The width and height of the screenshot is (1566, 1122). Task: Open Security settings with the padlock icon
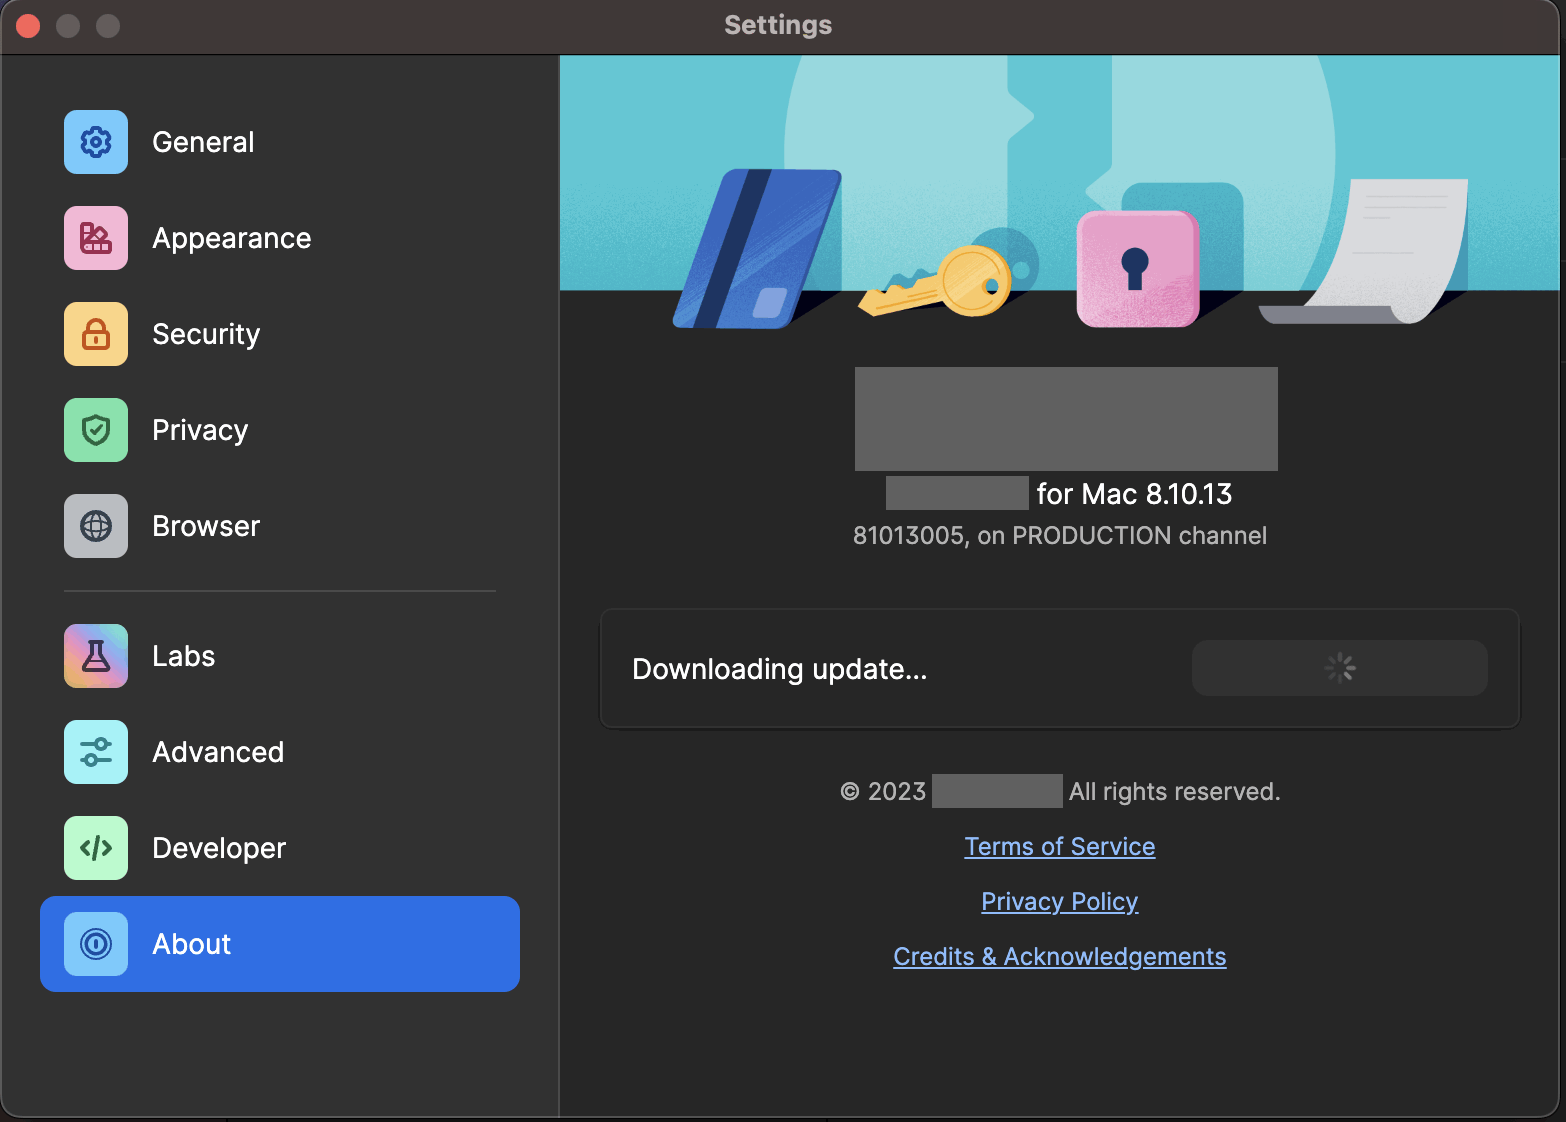[95, 334]
